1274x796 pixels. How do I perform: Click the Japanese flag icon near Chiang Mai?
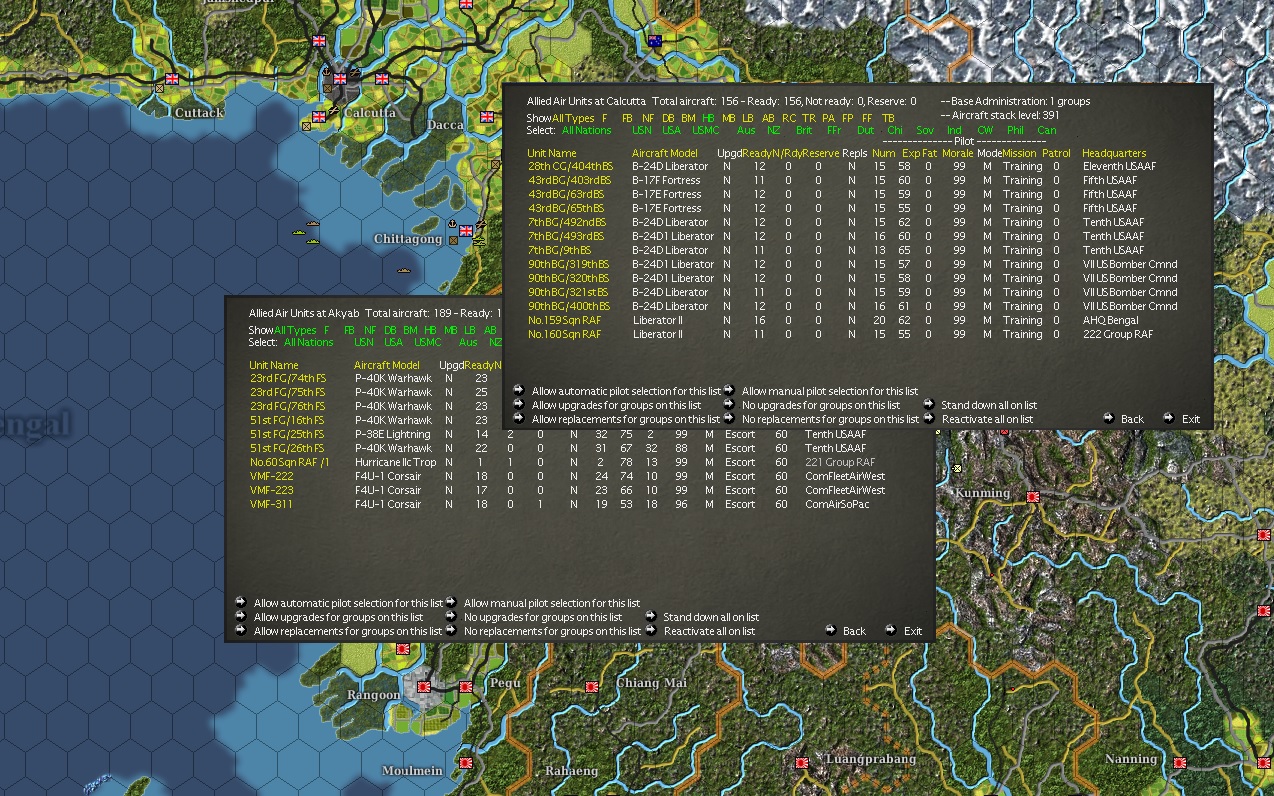pyautogui.click(x=592, y=687)
